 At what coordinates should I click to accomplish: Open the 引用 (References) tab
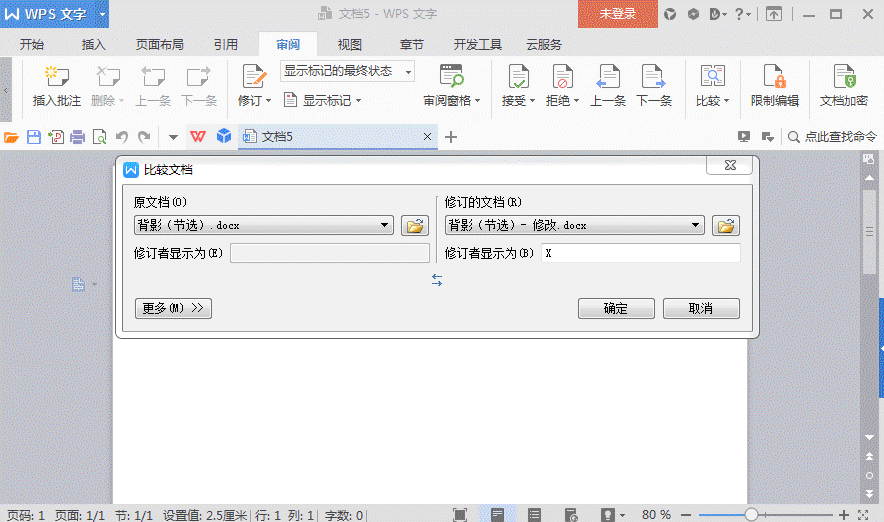pos(226,45)
